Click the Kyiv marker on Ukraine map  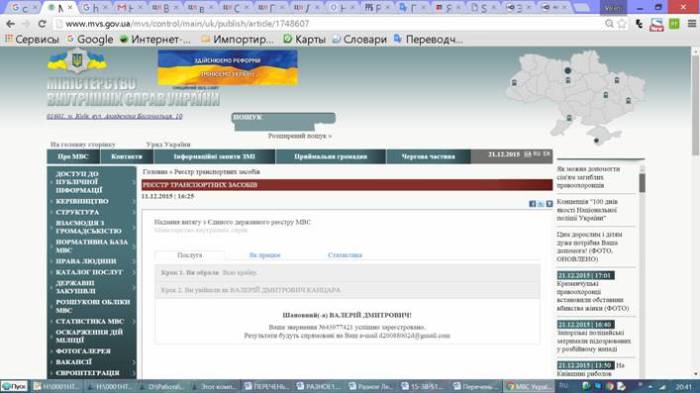point(567,71)
